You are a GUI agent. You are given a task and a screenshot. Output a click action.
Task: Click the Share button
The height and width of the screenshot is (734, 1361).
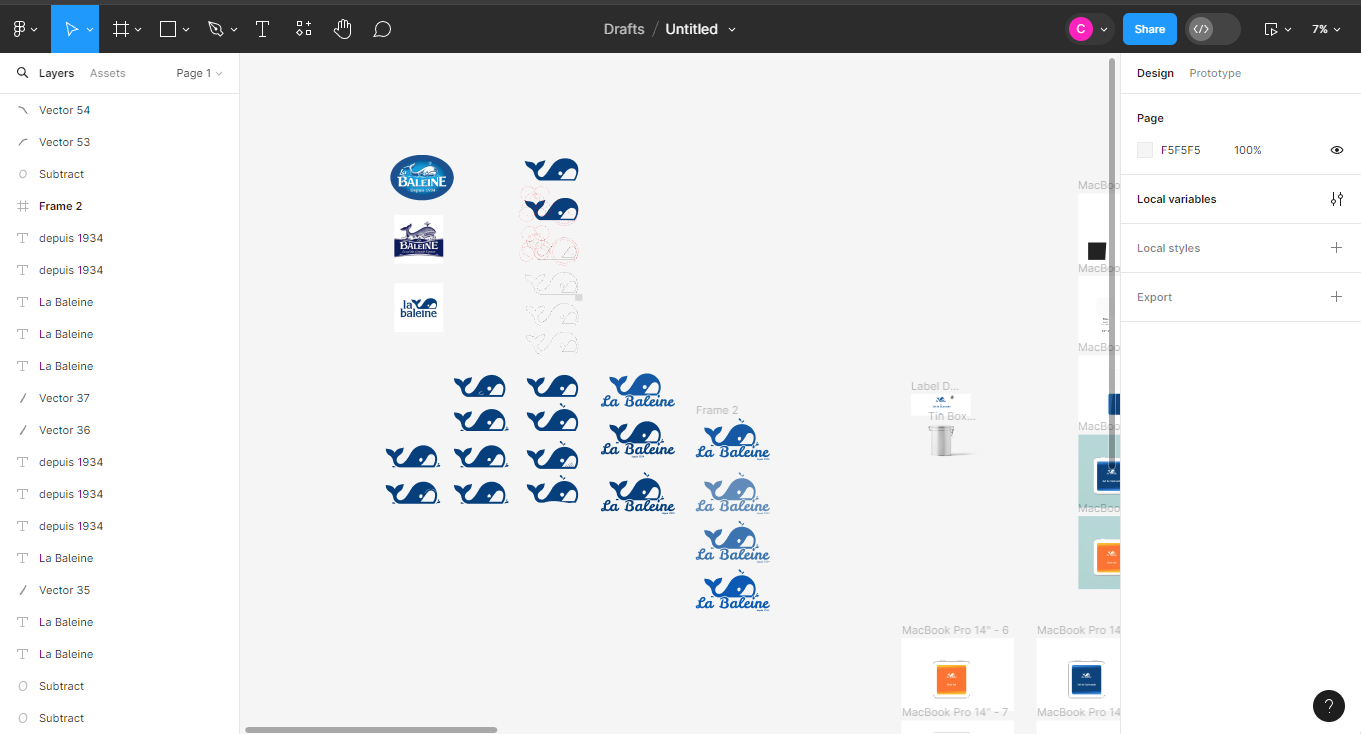[1150, 29]
